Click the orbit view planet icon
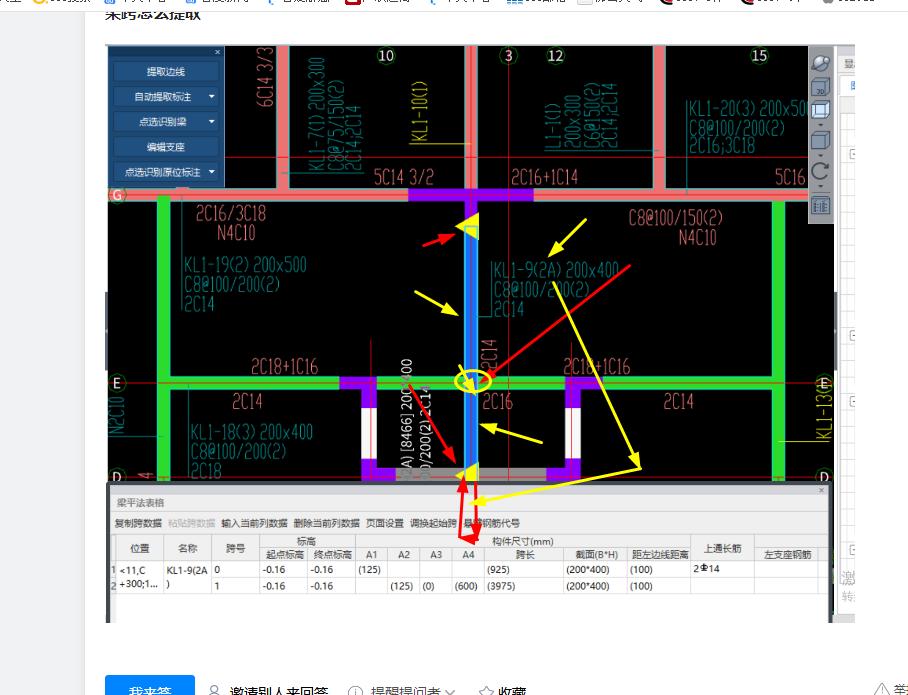The width and height of the screenshot is (908, 695). pos(821,63)
